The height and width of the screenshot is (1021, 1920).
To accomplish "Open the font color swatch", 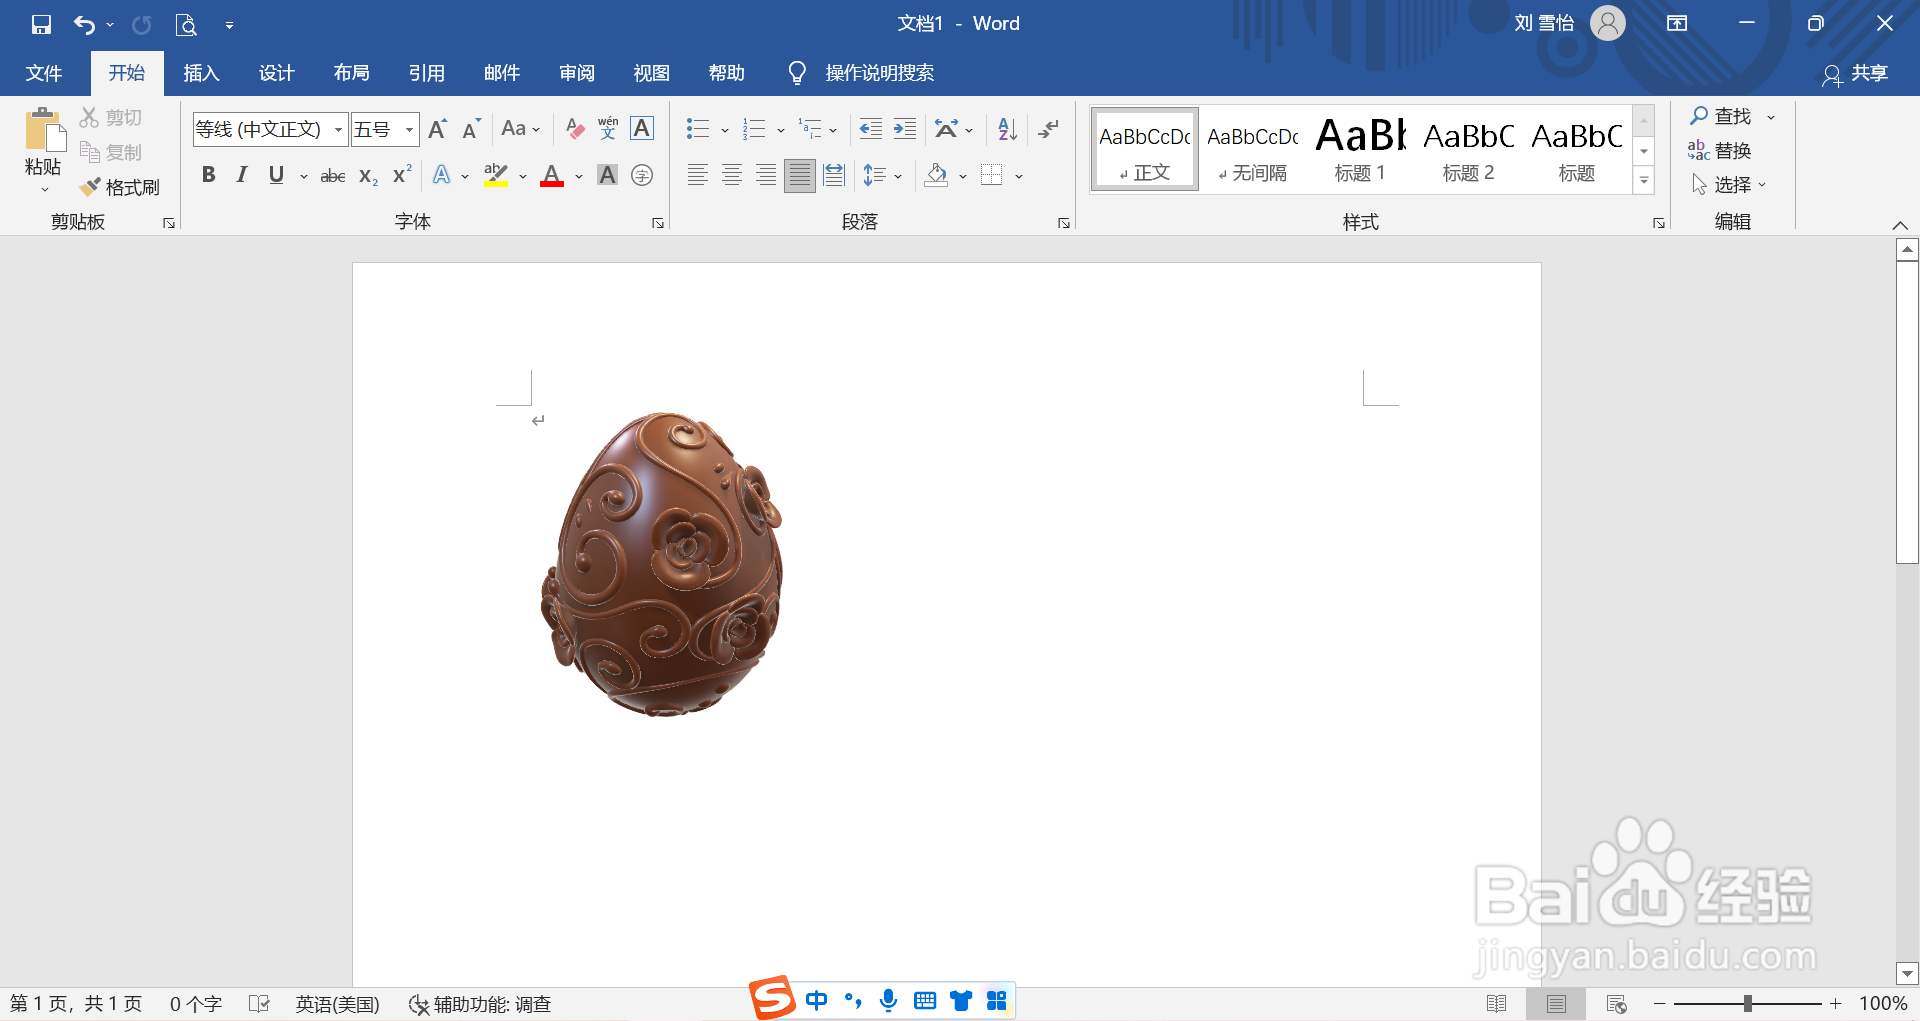I will tap(552, 174).
